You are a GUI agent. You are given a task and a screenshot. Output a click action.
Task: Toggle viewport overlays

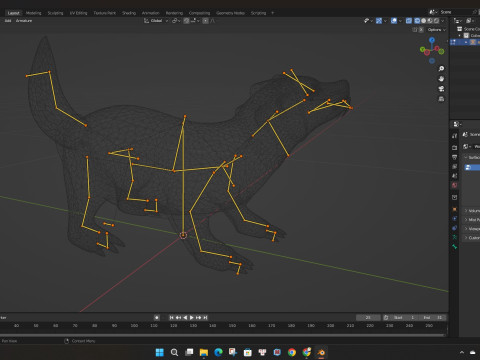point(394,21)
